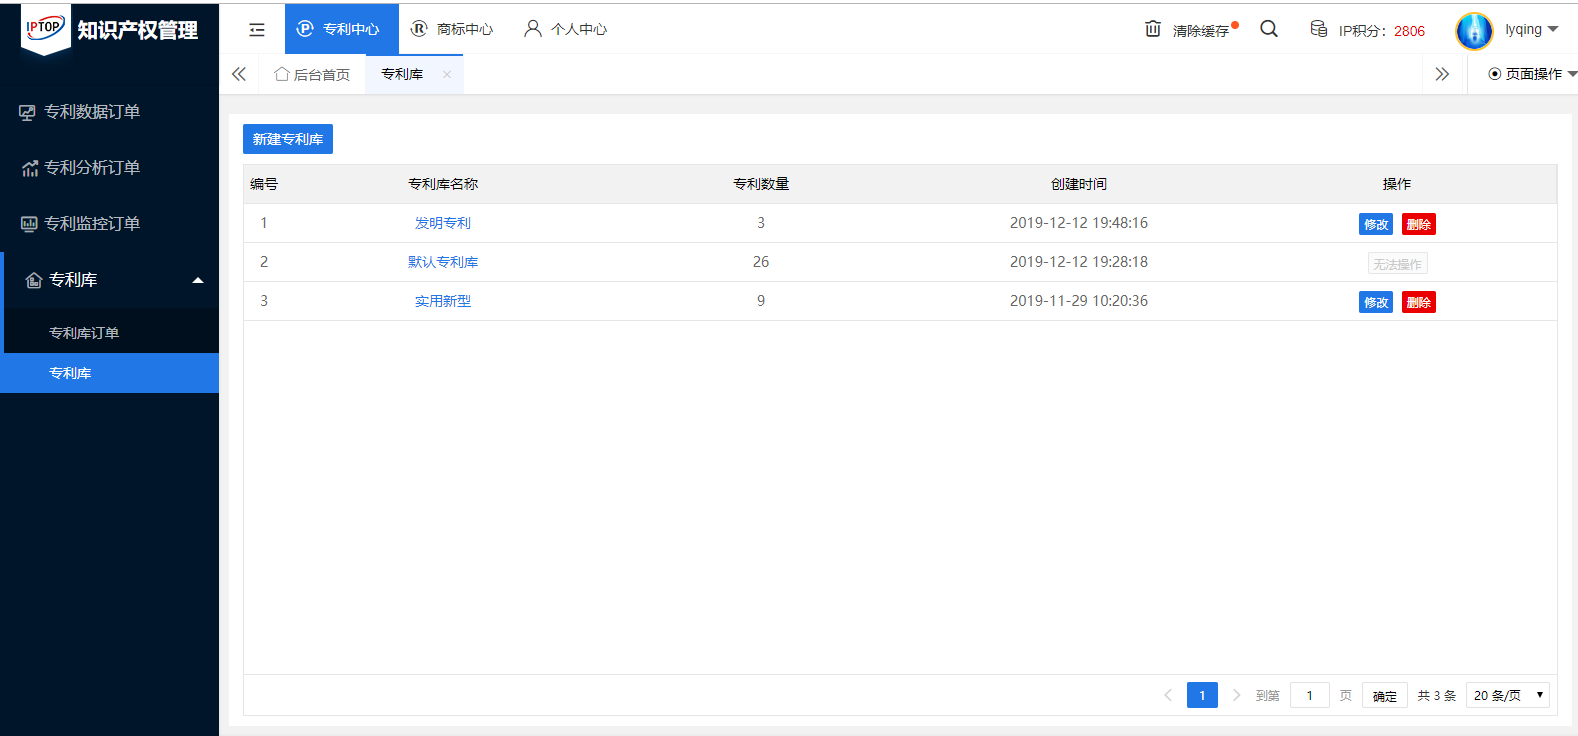
Task: Click the clear cache trash icon
Action: (x=1153, y=29)
